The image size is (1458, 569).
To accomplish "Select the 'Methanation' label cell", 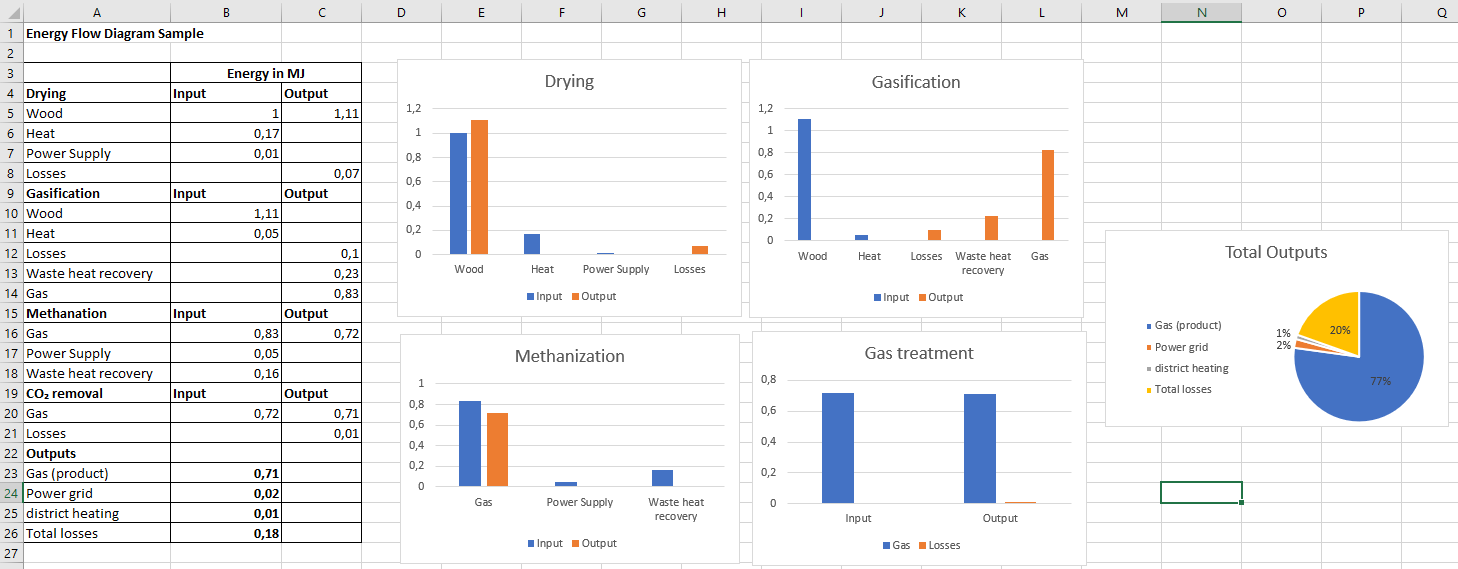I will [97, 313].
